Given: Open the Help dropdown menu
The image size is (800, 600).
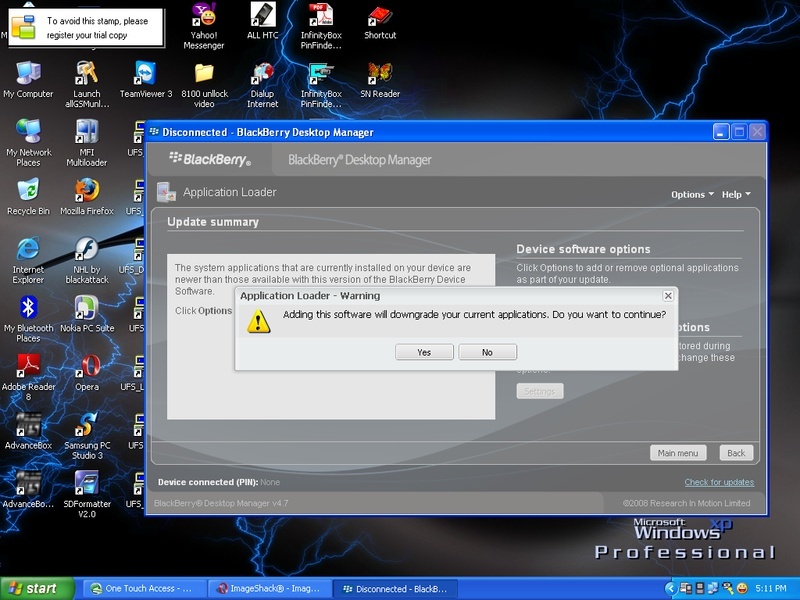Looking at the screenshot, I should (x=736, y=194).
